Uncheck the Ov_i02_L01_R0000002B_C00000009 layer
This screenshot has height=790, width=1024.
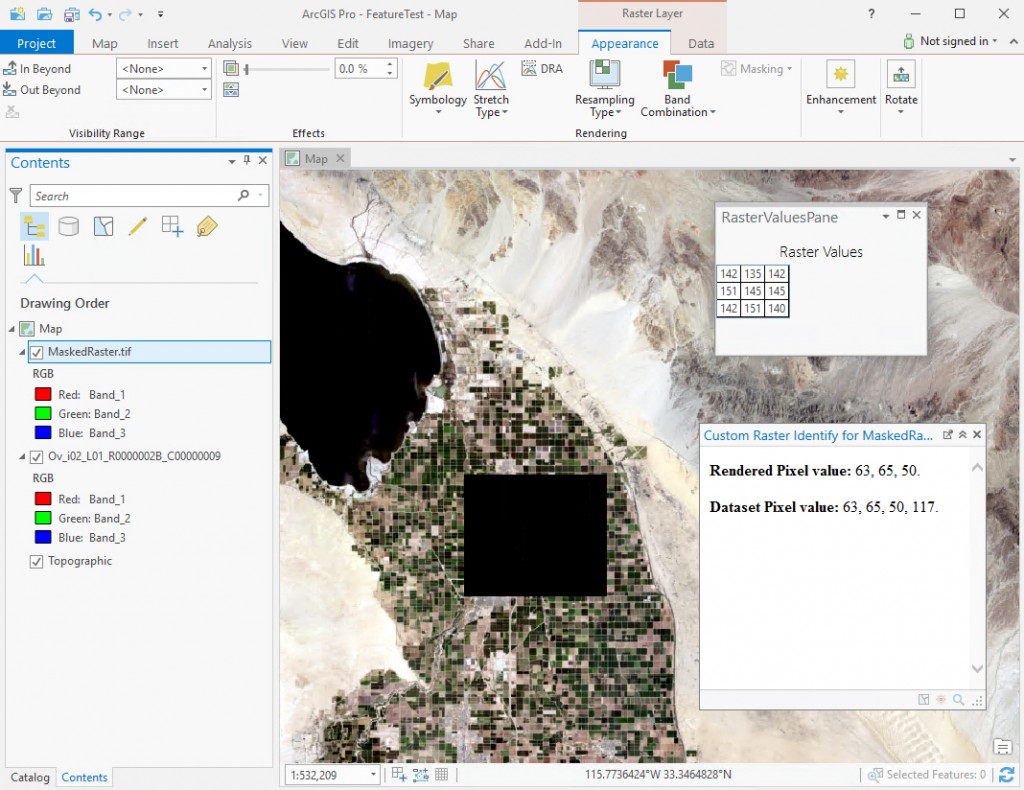point(37,456)
